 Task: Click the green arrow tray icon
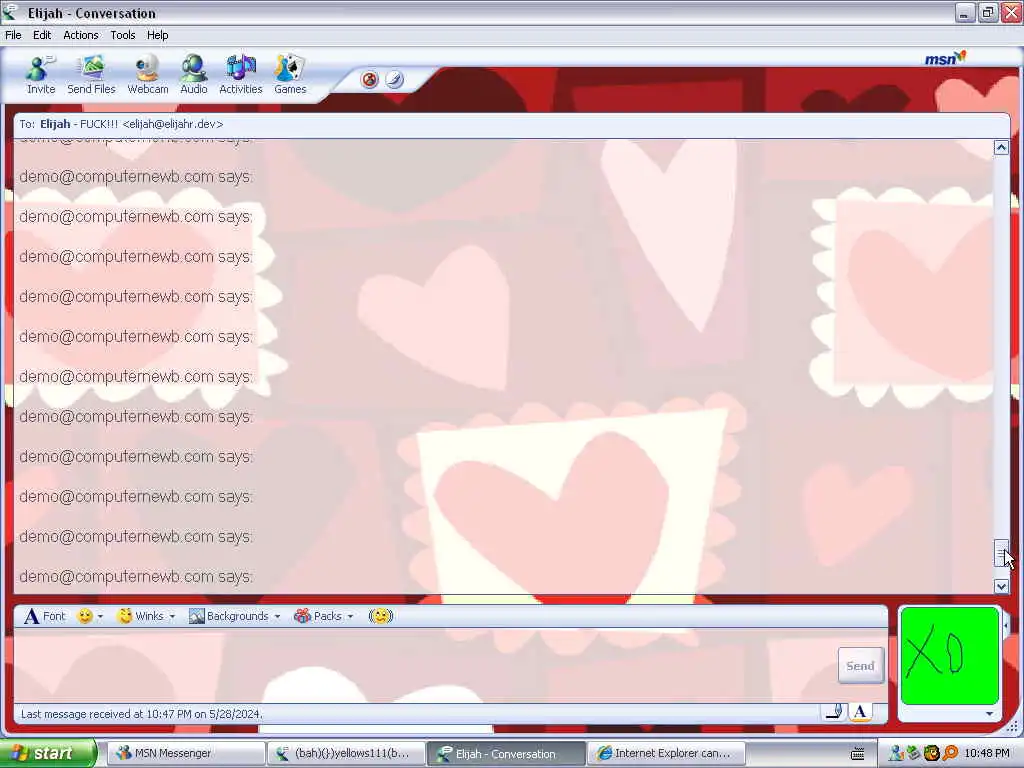pyautogui.click(x=914, y=753)
